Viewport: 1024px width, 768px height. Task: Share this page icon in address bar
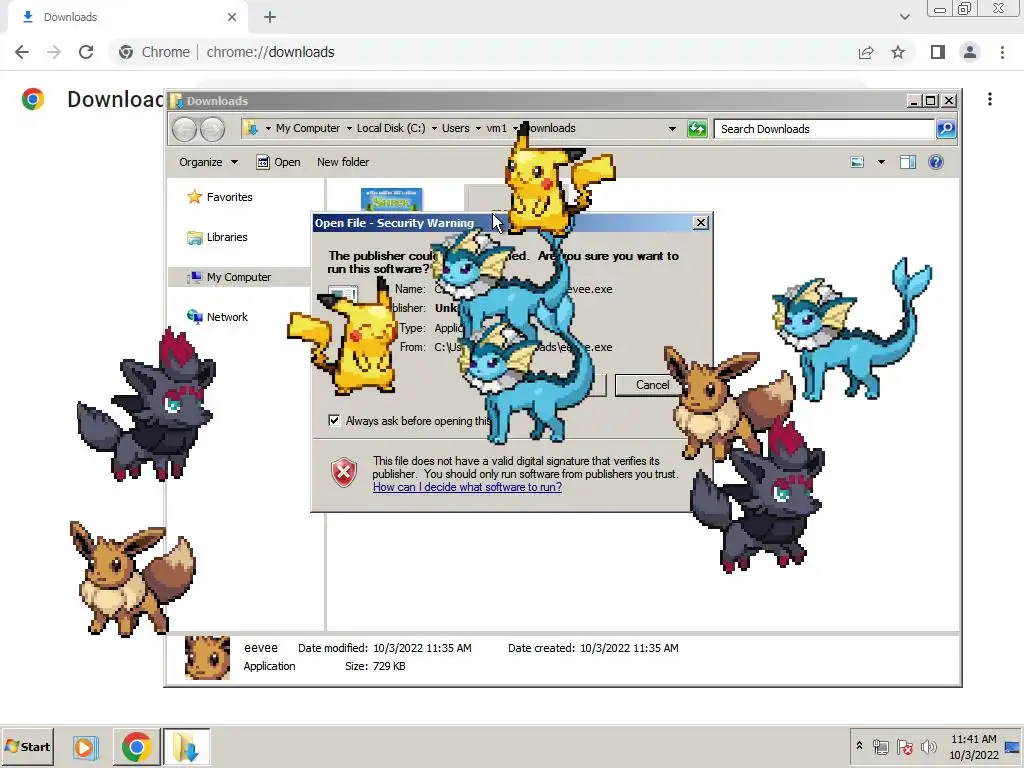[866, 52]
